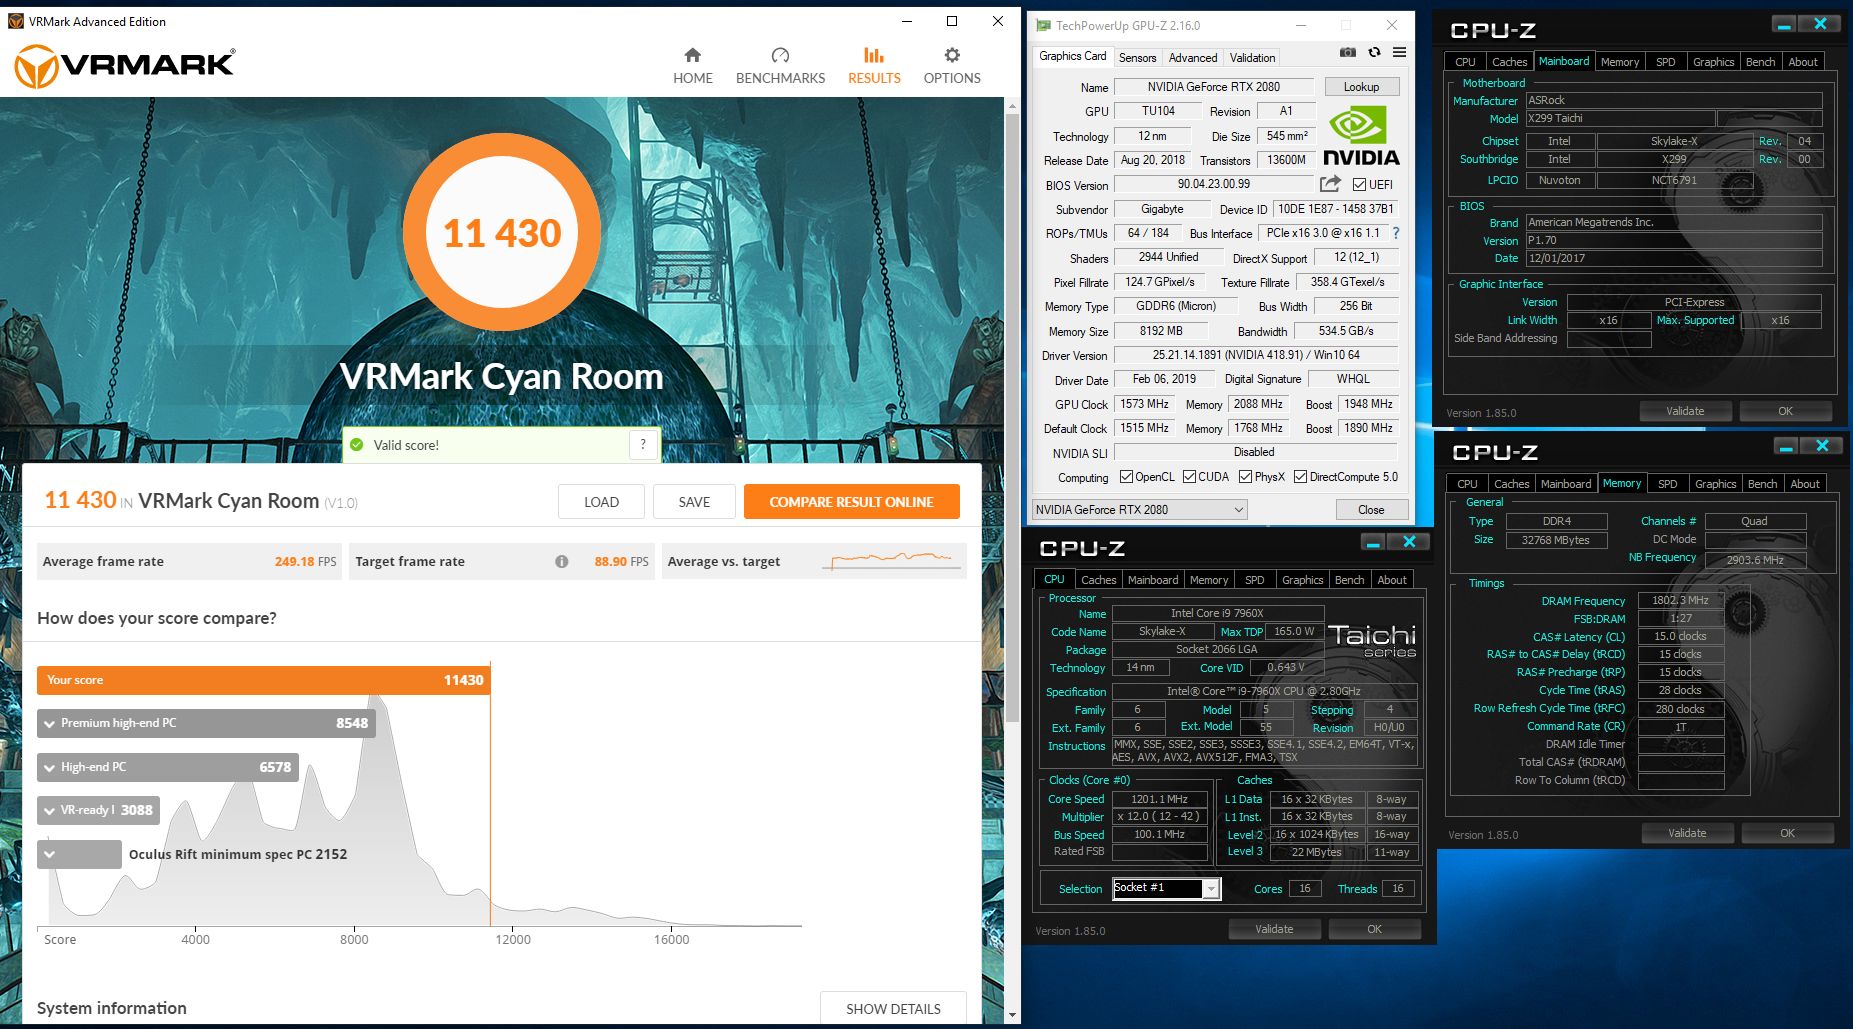1853x1029 pixels.
Task: Click Lookup button in GPU-Z
Action: [1361, 87]
